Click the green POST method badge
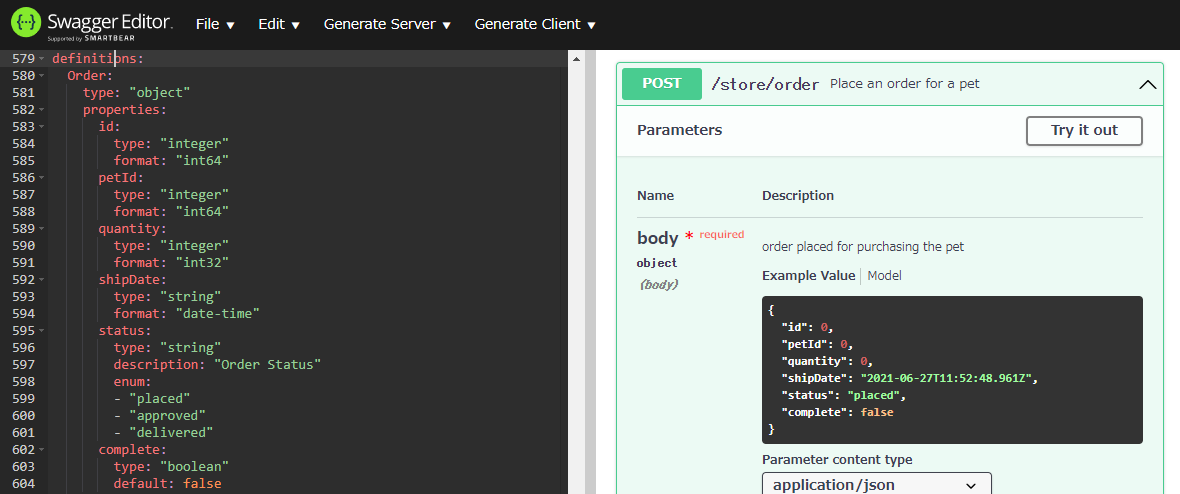The width and height of the screenshot is (1180, 494). (x=661, y=84)
